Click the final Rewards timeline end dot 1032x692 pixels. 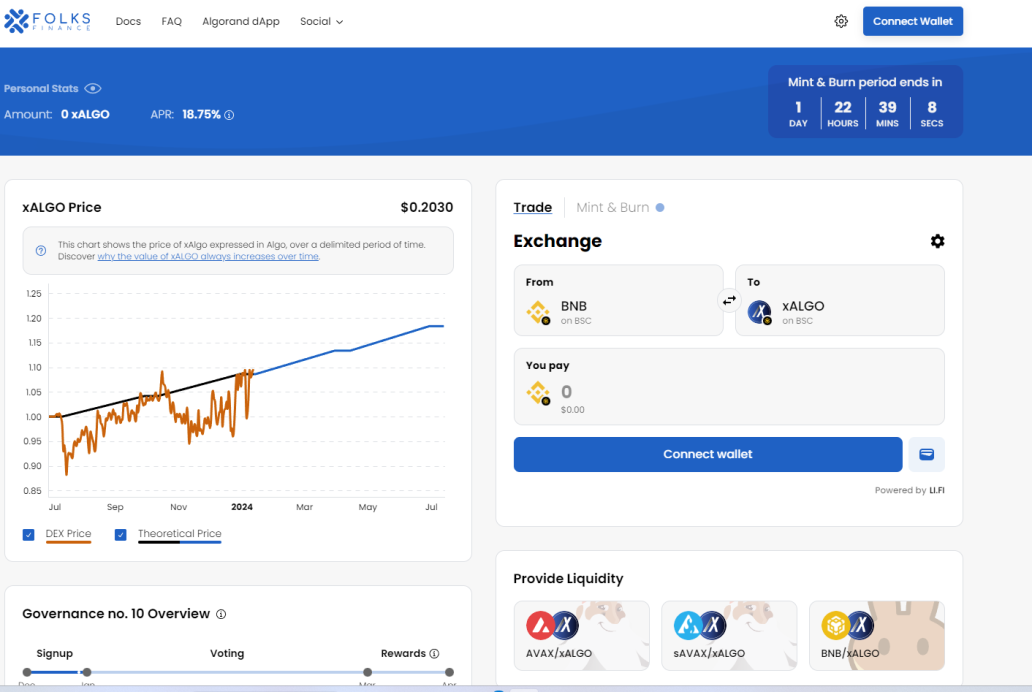(x=449, y=672)
